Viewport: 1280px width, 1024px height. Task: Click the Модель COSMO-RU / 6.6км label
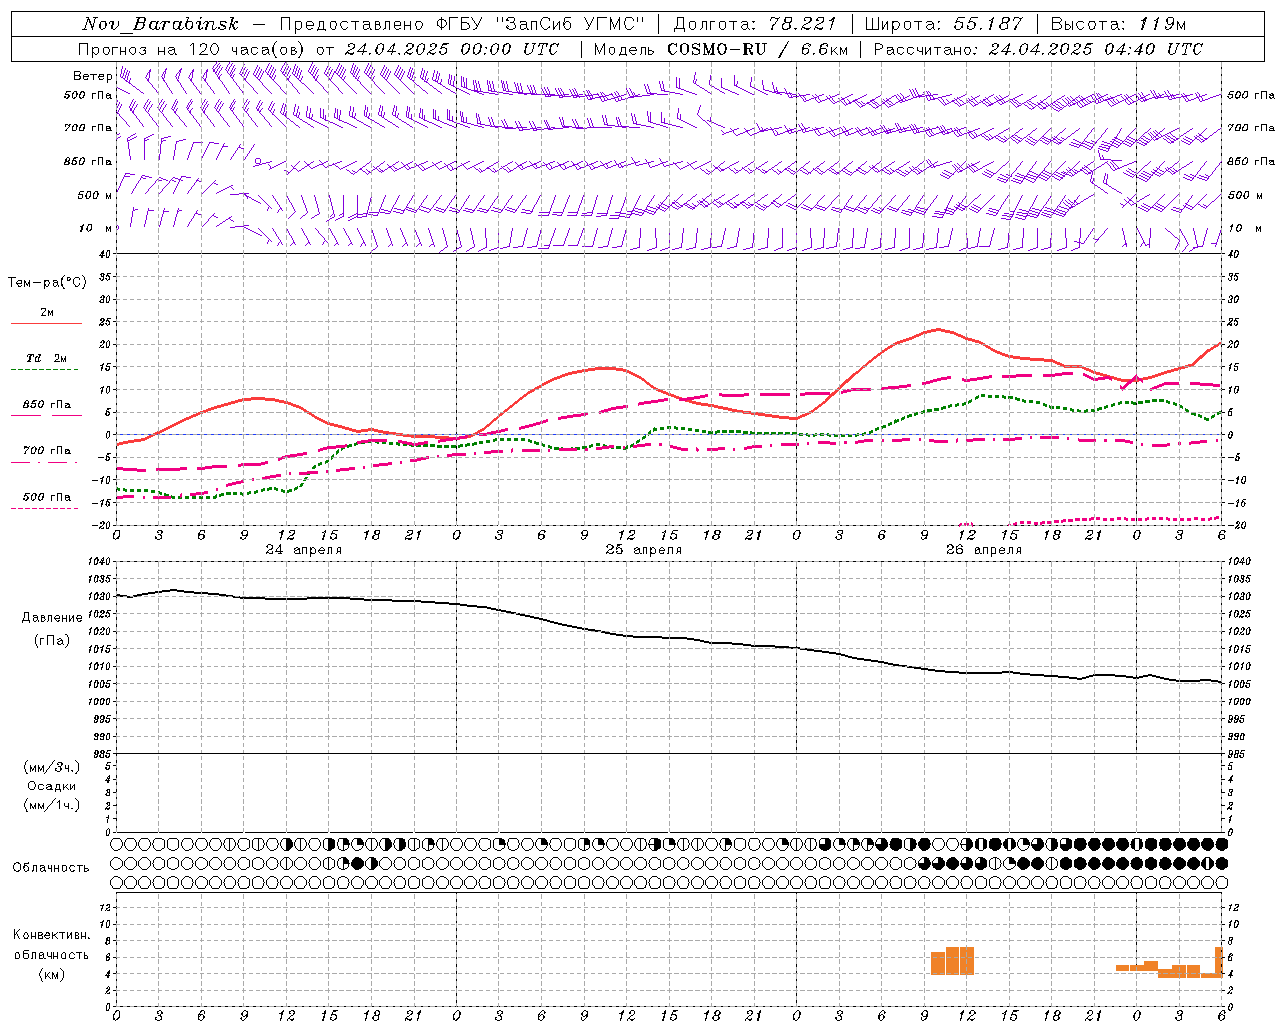pos(721,49)
